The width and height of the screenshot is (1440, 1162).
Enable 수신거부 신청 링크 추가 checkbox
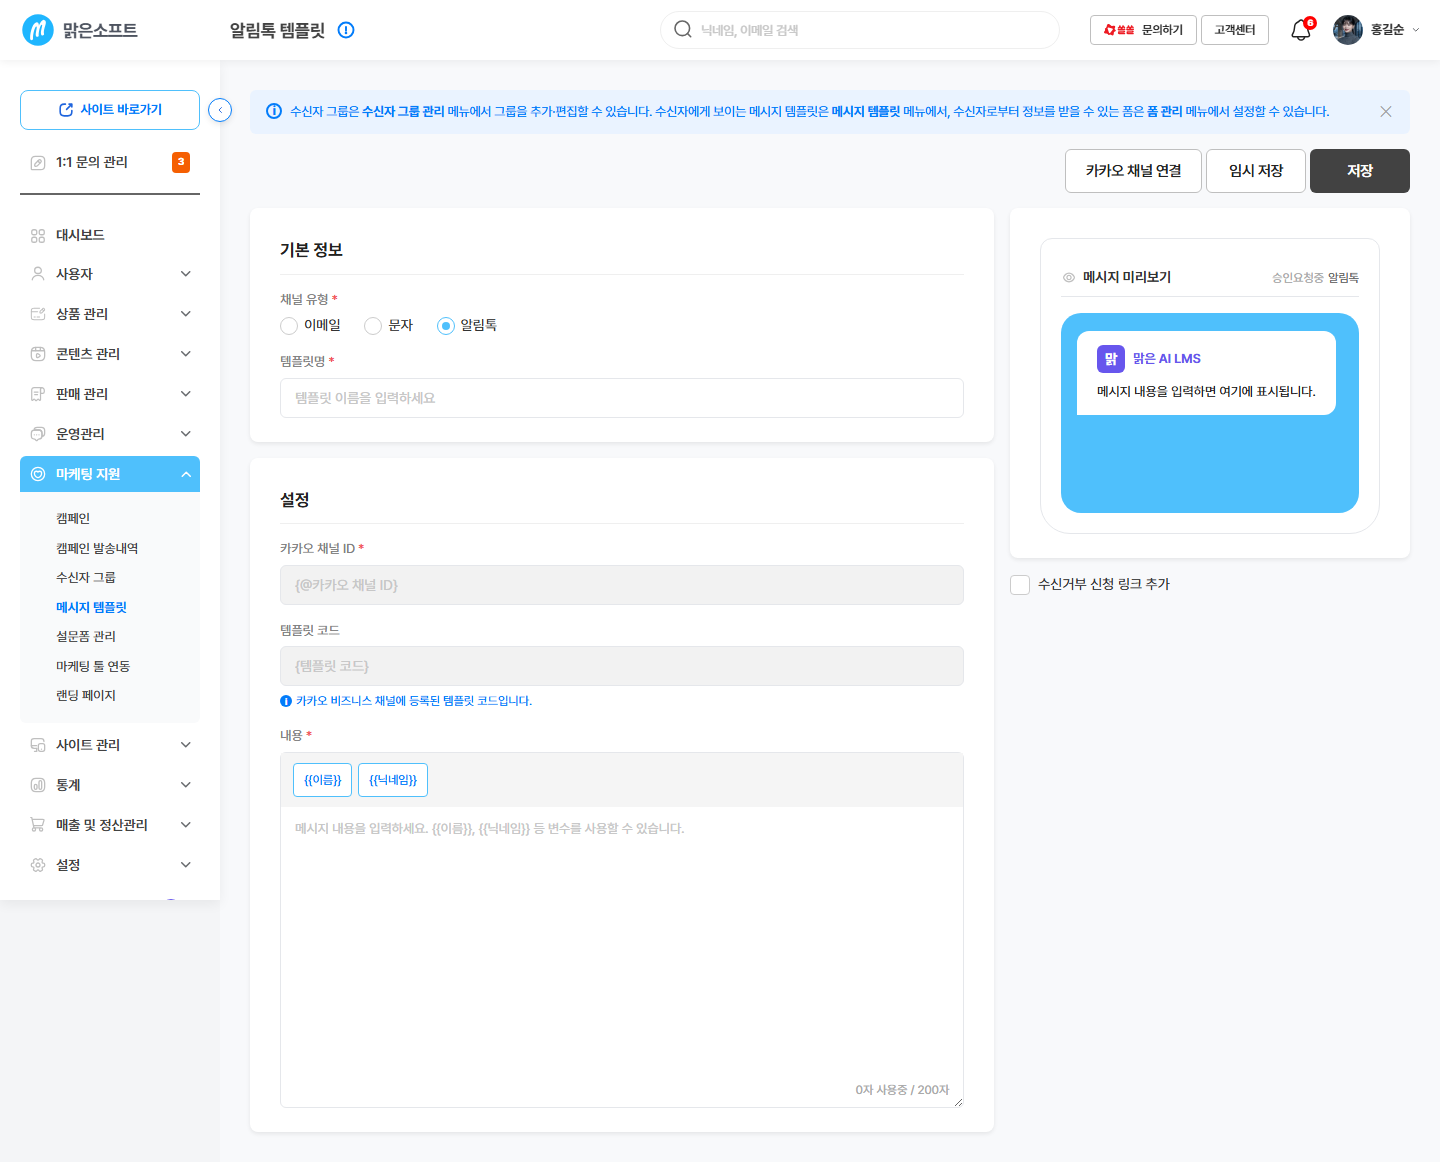[x=1020, y=585]
